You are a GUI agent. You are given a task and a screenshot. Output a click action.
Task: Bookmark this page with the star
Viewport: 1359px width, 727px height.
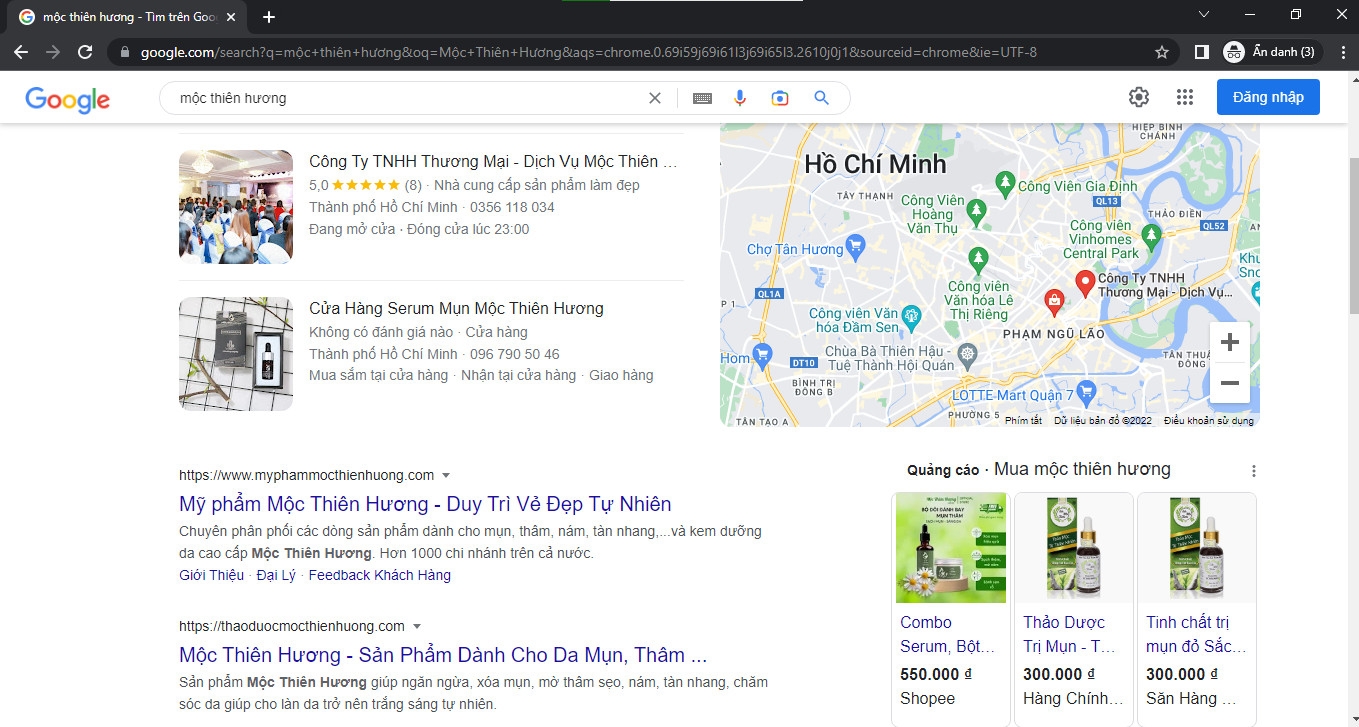click(x=1162, y=52)
